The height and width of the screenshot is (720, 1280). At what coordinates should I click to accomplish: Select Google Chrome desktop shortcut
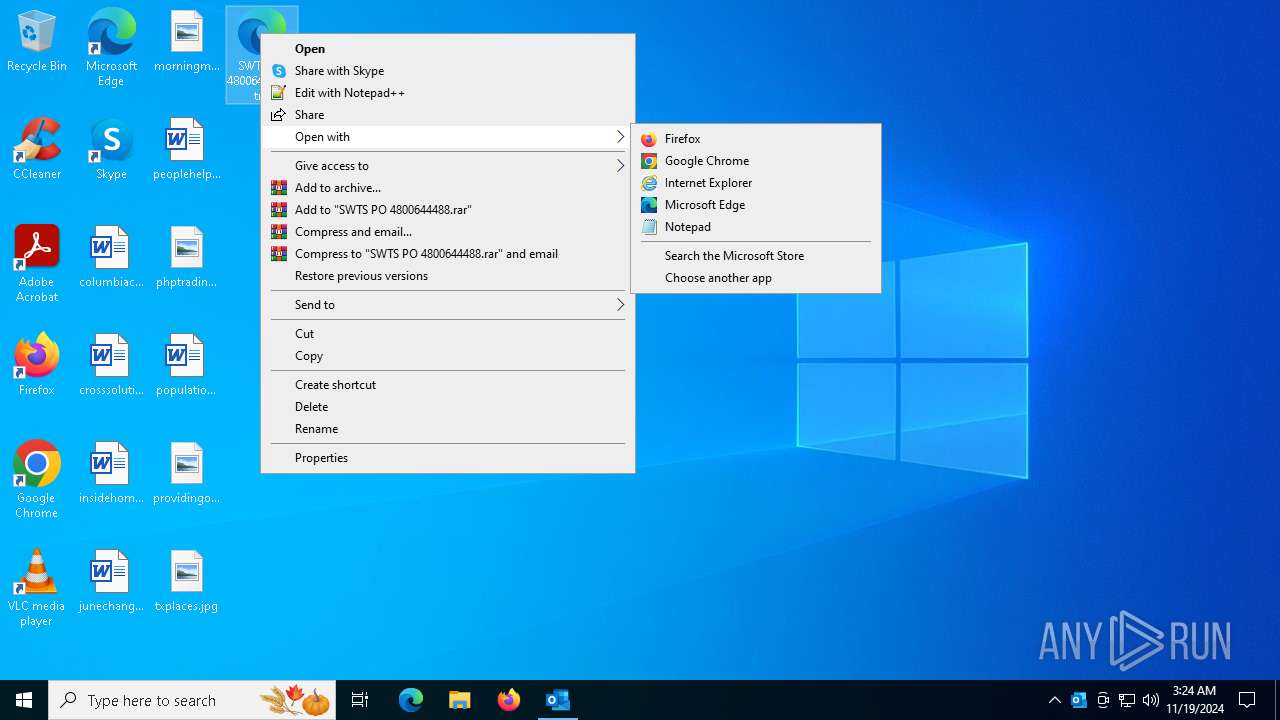point(37,480)
